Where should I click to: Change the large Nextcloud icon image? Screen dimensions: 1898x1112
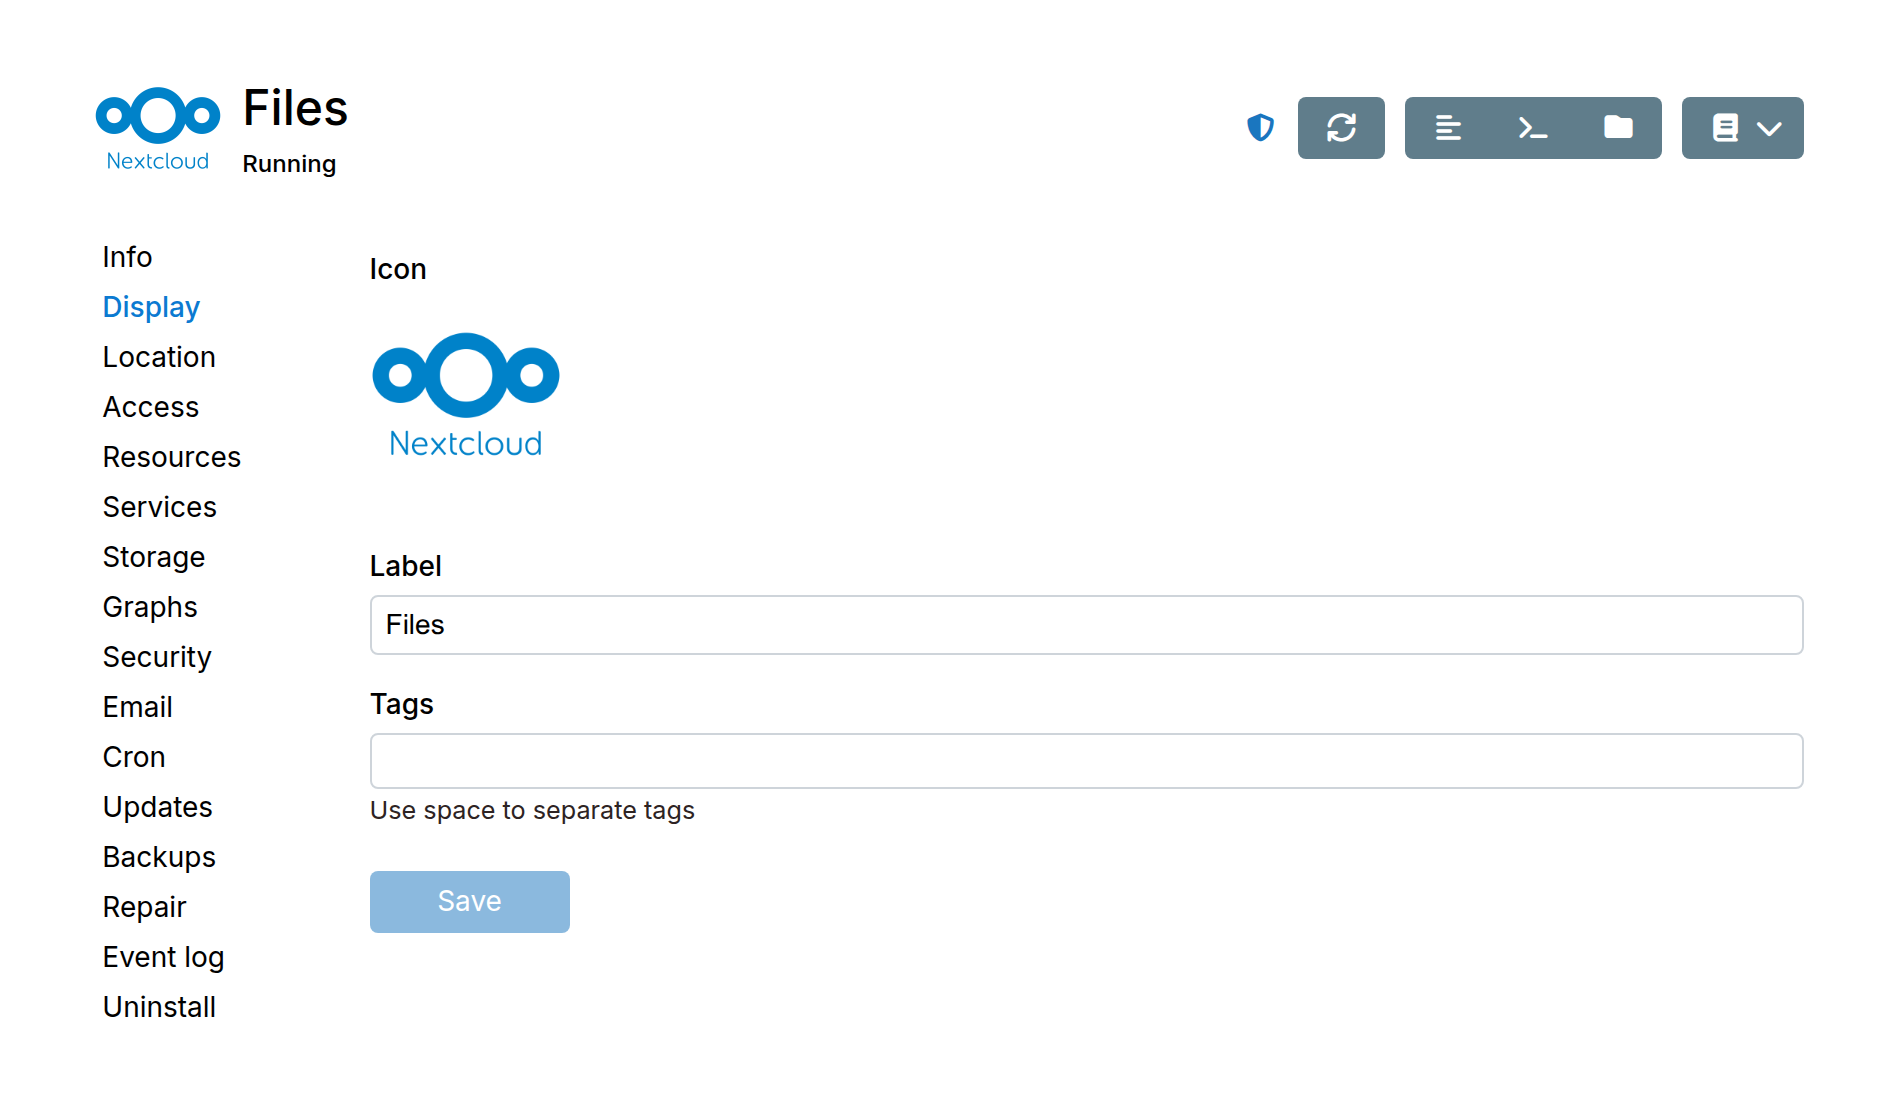click(466, 395)
